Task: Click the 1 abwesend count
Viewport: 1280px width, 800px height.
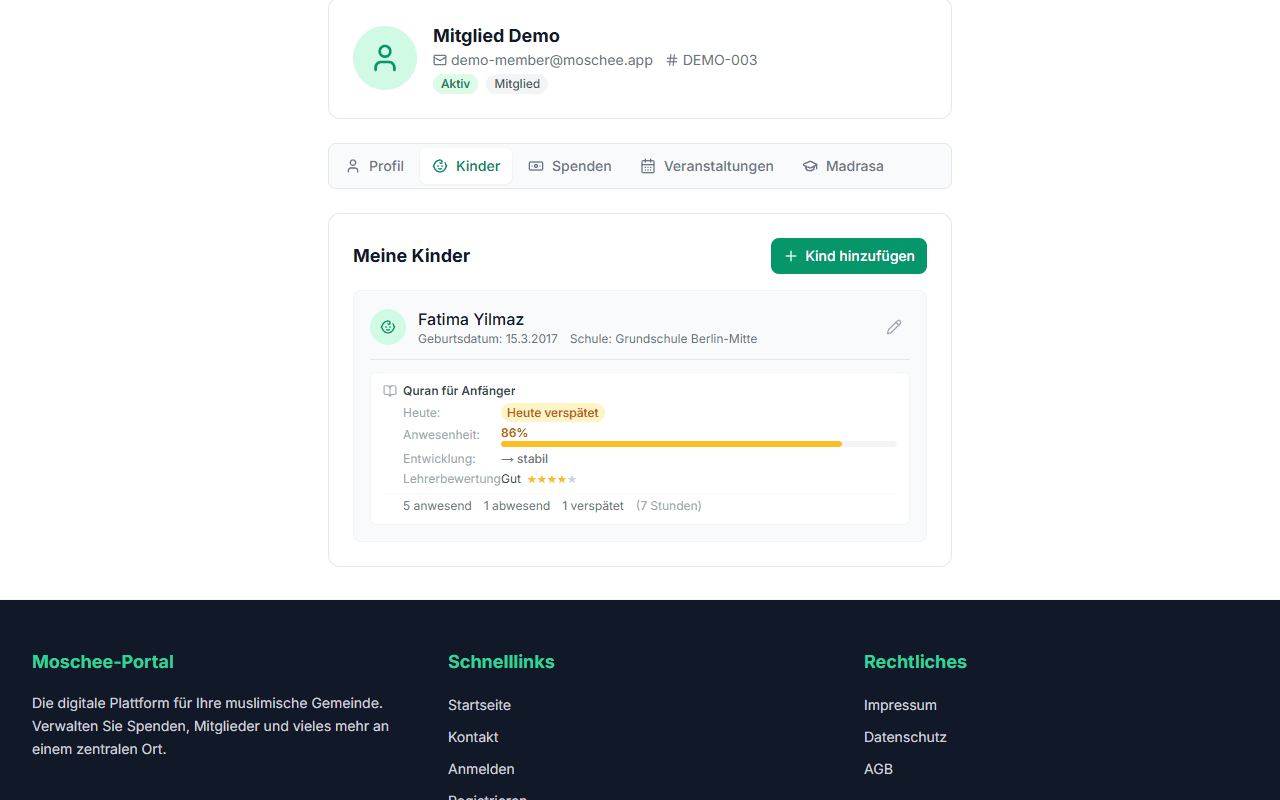Action: point(517,506)
